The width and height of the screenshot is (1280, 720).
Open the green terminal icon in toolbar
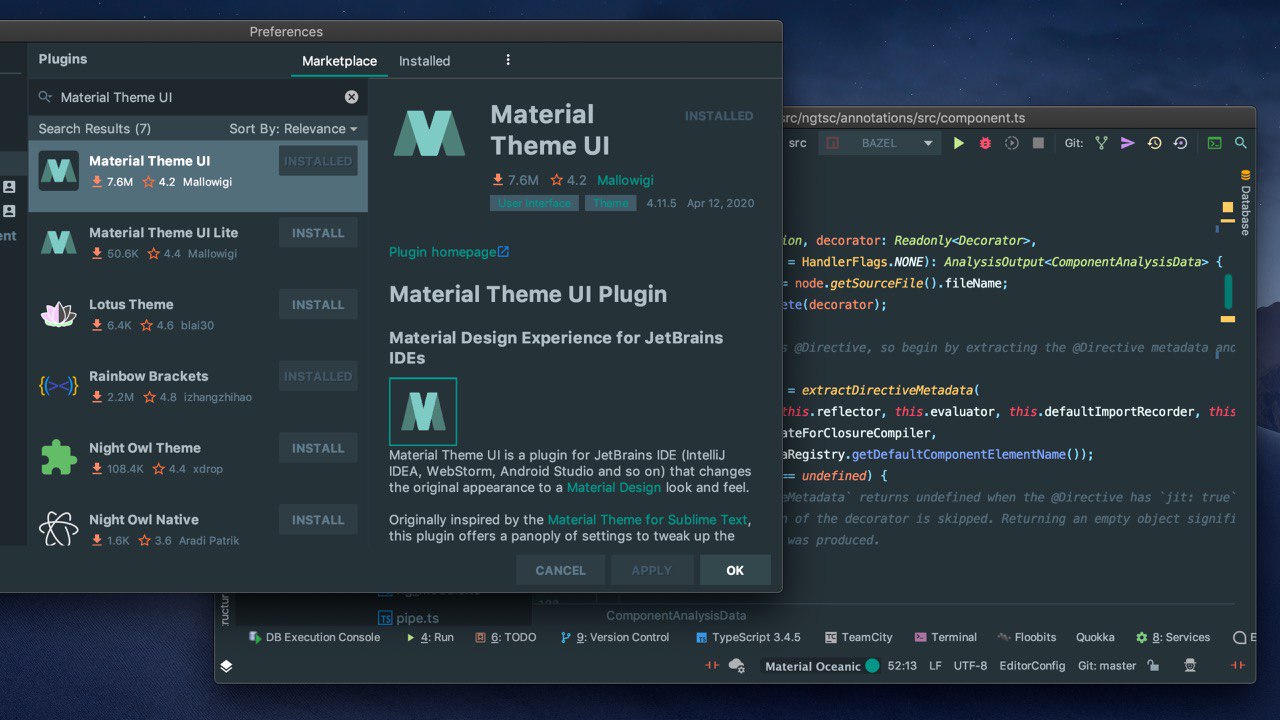point(1214,143)
